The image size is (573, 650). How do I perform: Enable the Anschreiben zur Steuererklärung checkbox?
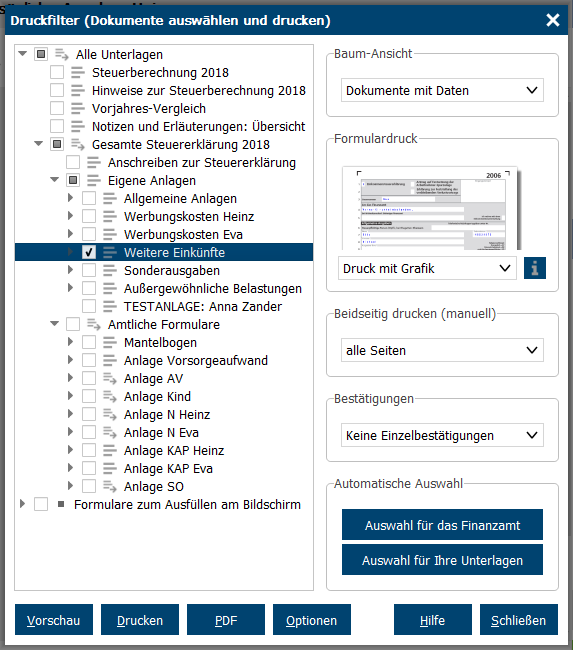coord(73,162)
